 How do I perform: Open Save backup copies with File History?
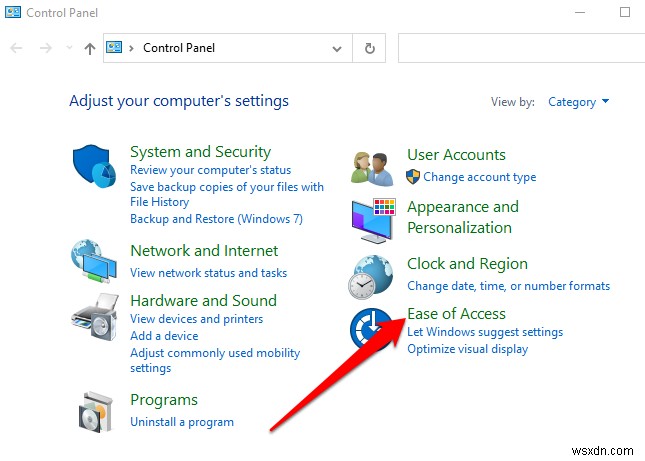[x=227, y=194]
